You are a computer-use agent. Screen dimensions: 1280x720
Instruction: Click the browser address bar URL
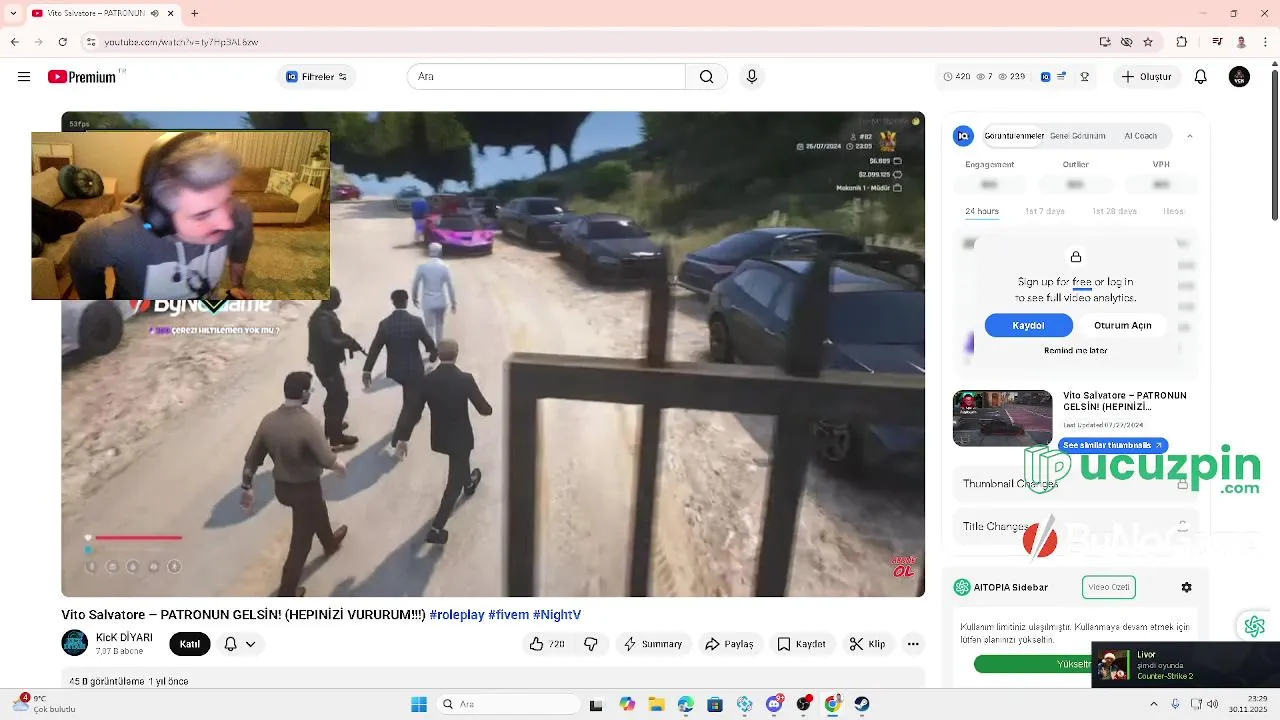coord(181,42)
